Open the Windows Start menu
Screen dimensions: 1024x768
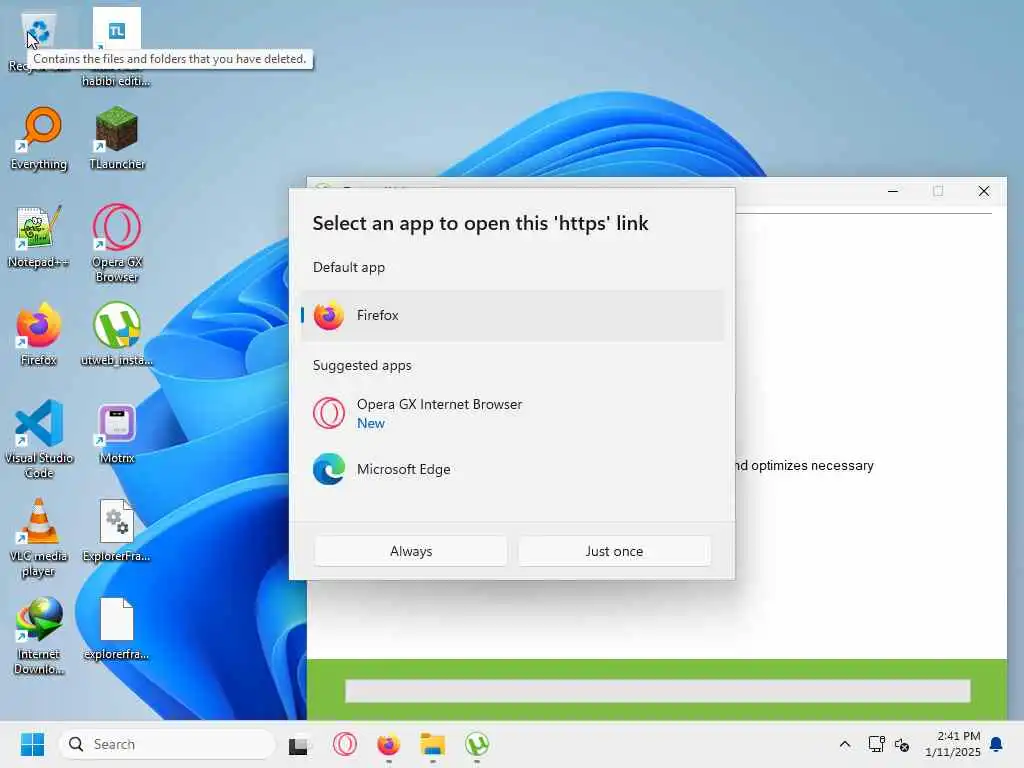point(32,744)
